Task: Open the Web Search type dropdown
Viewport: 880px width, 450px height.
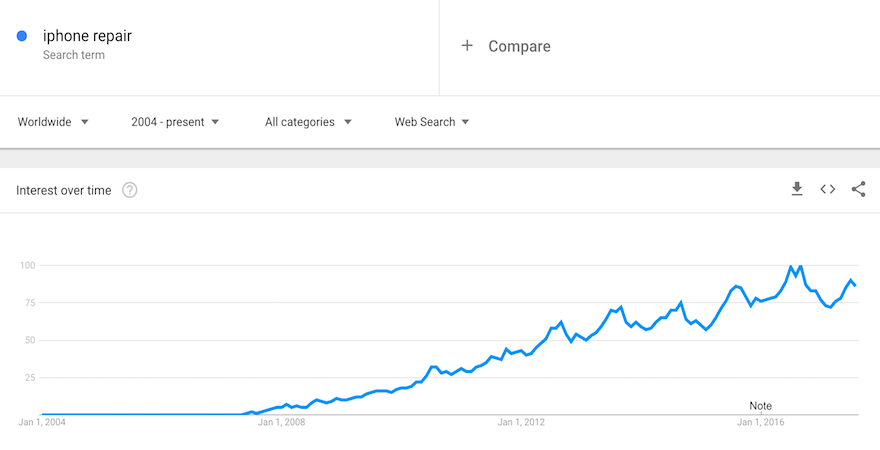Action: (x=432, y=122)
